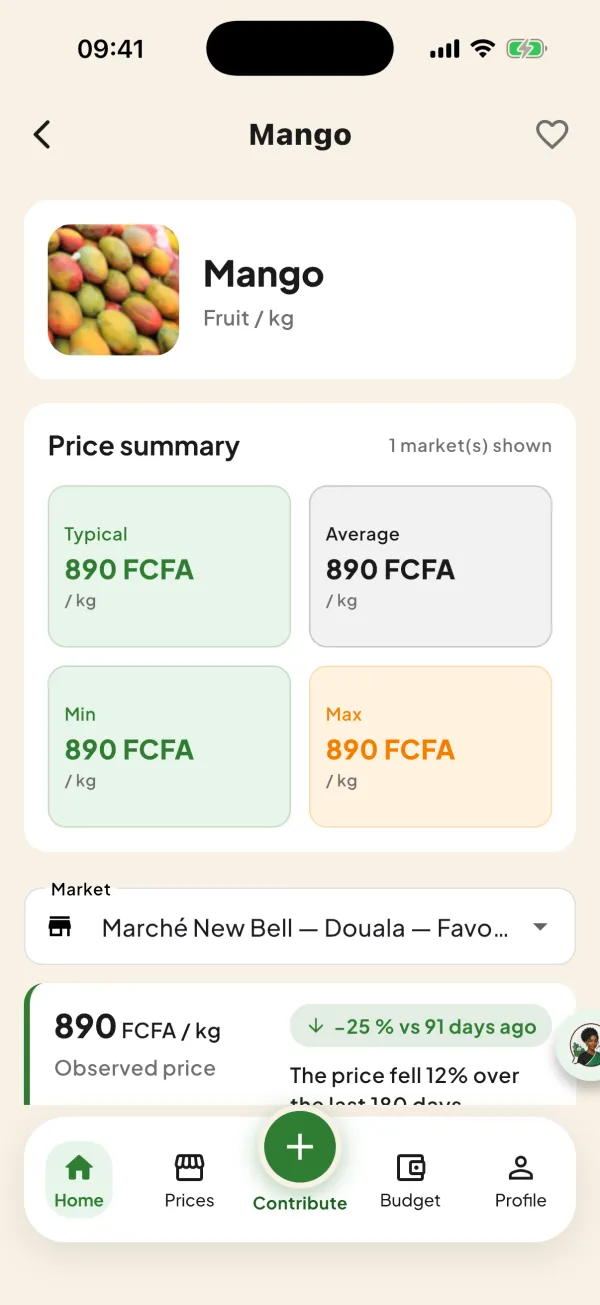Switch to the Prices tab label
This screenshot has width=600, height=1305.
coord(189,1200)
